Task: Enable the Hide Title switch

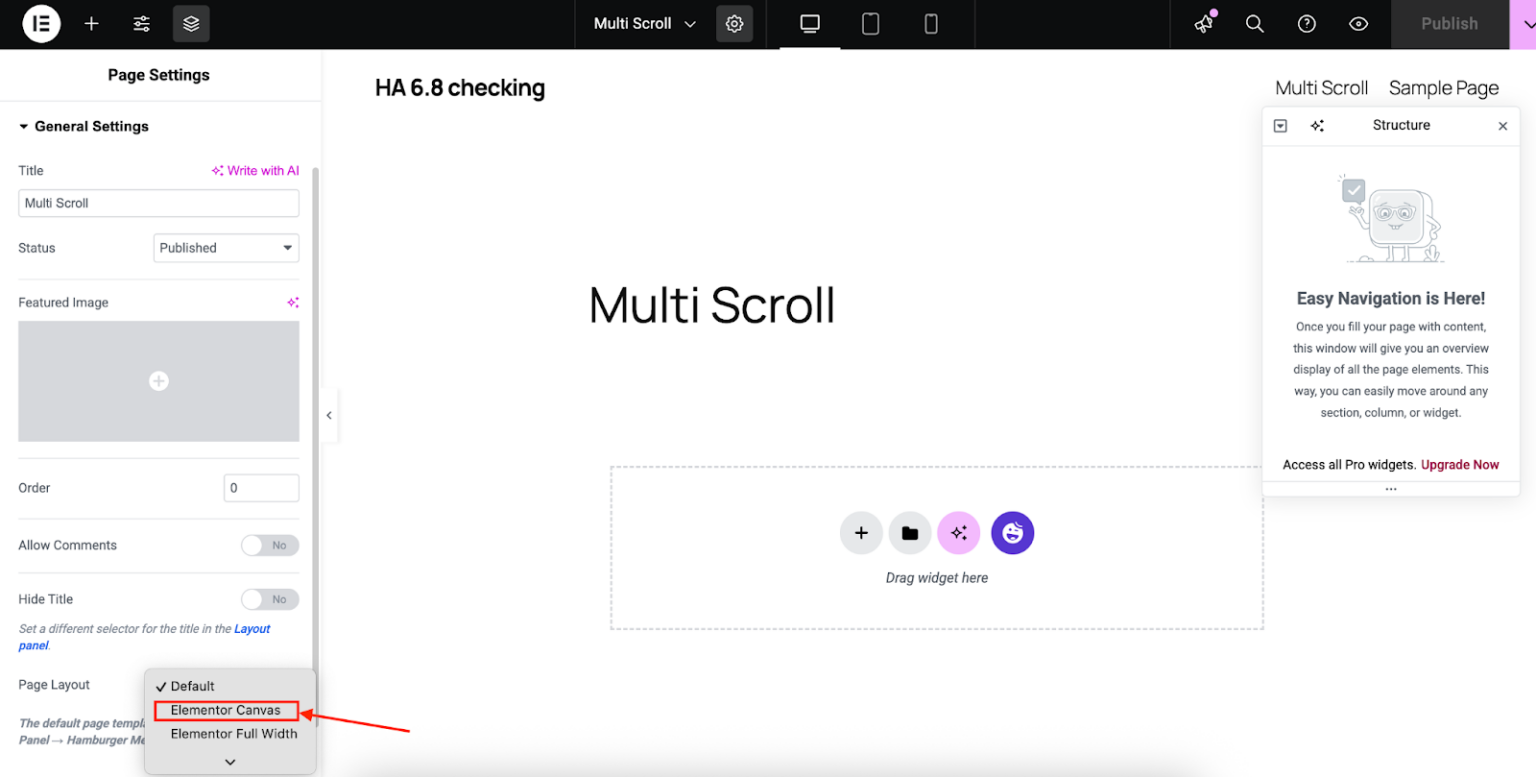Action: coord(269,599)
